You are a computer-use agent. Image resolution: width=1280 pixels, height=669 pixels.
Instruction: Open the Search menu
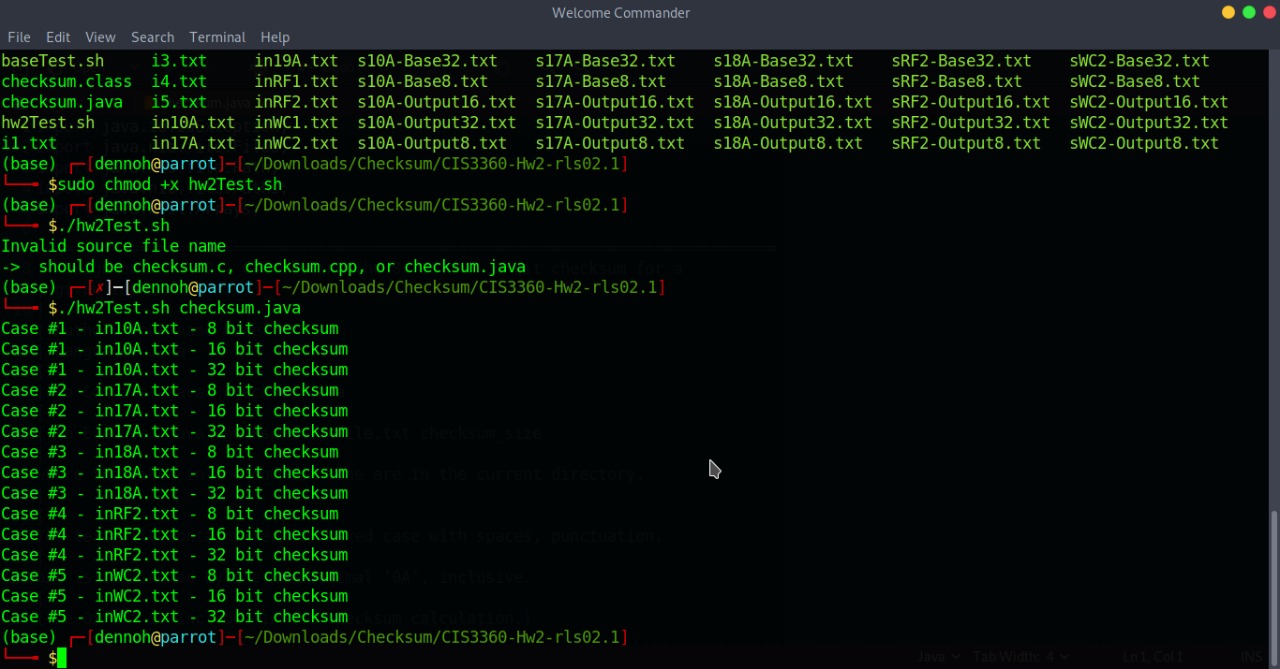point(152,37)
